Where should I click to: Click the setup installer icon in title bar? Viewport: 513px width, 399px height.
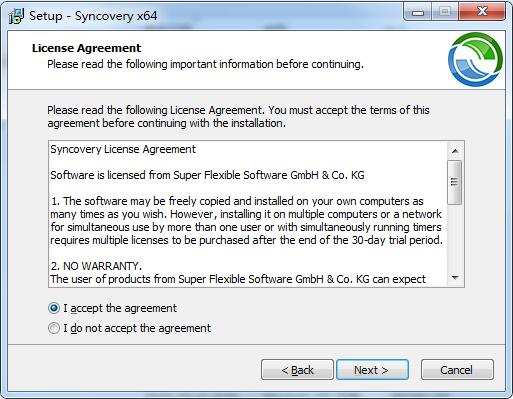[16, 16]
